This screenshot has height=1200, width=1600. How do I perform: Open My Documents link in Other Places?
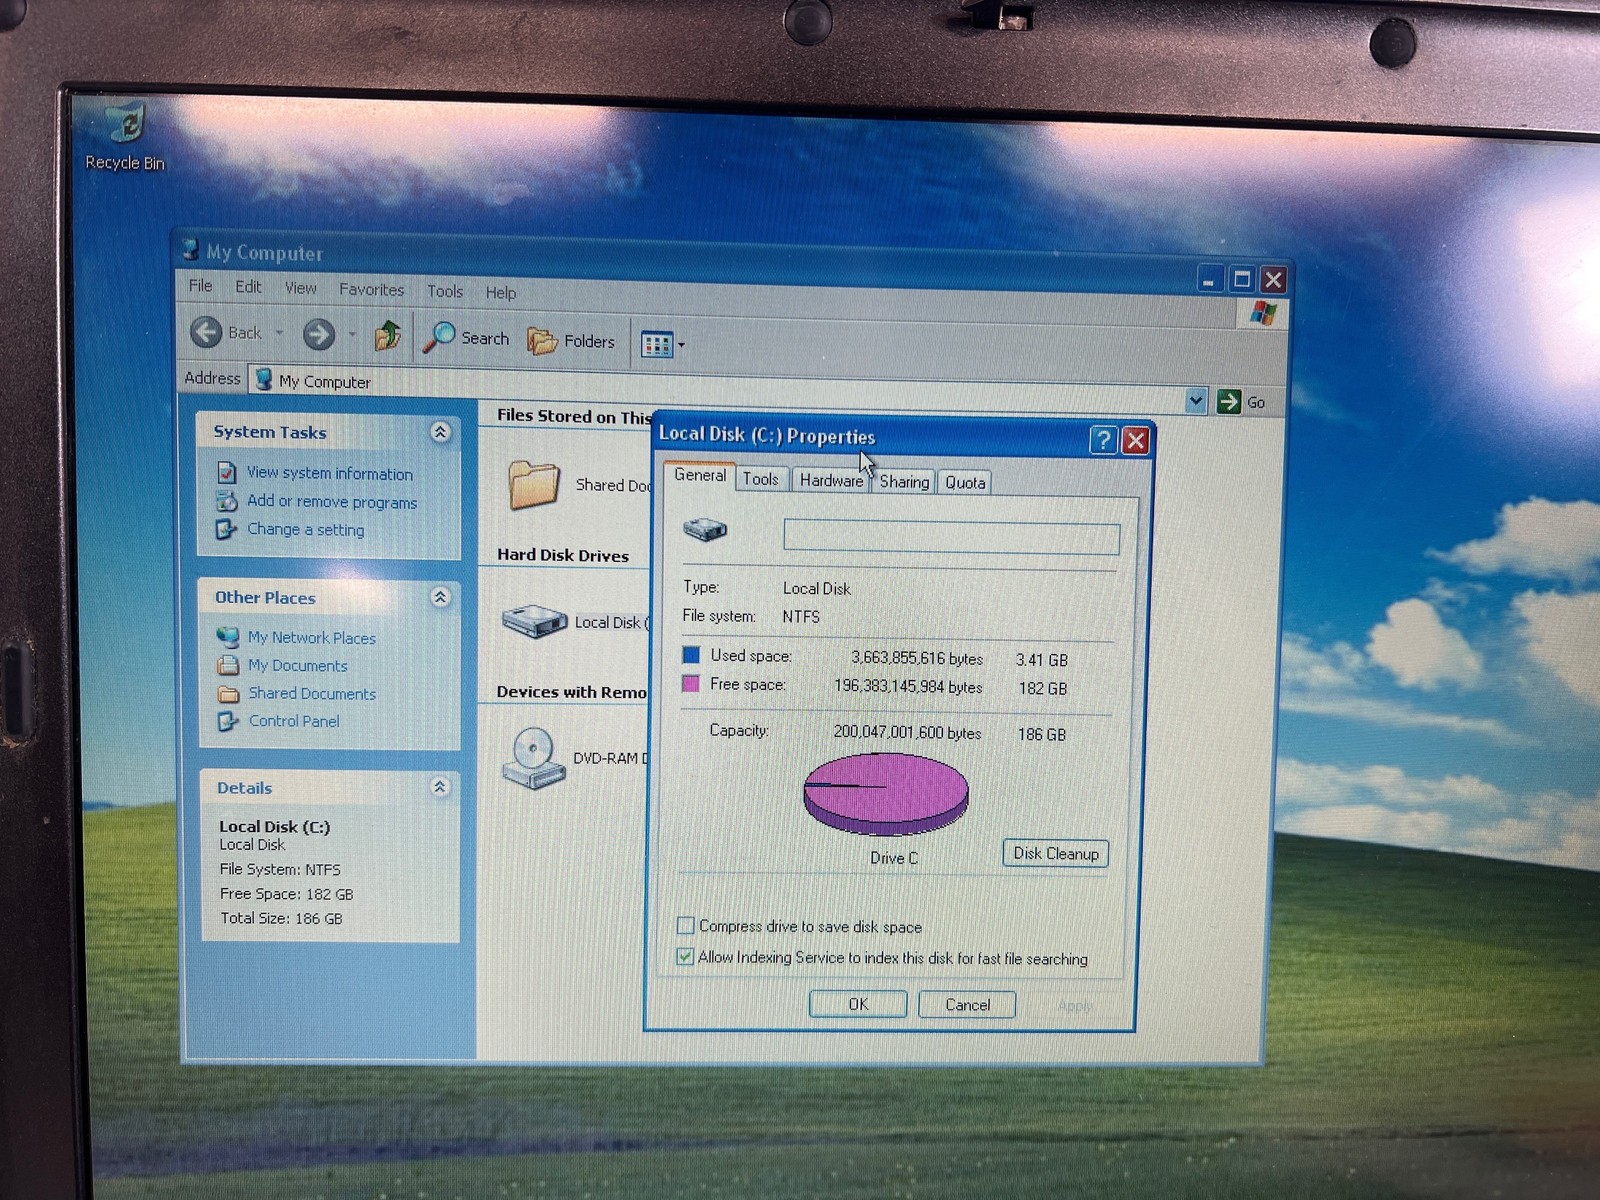(298, 666)
